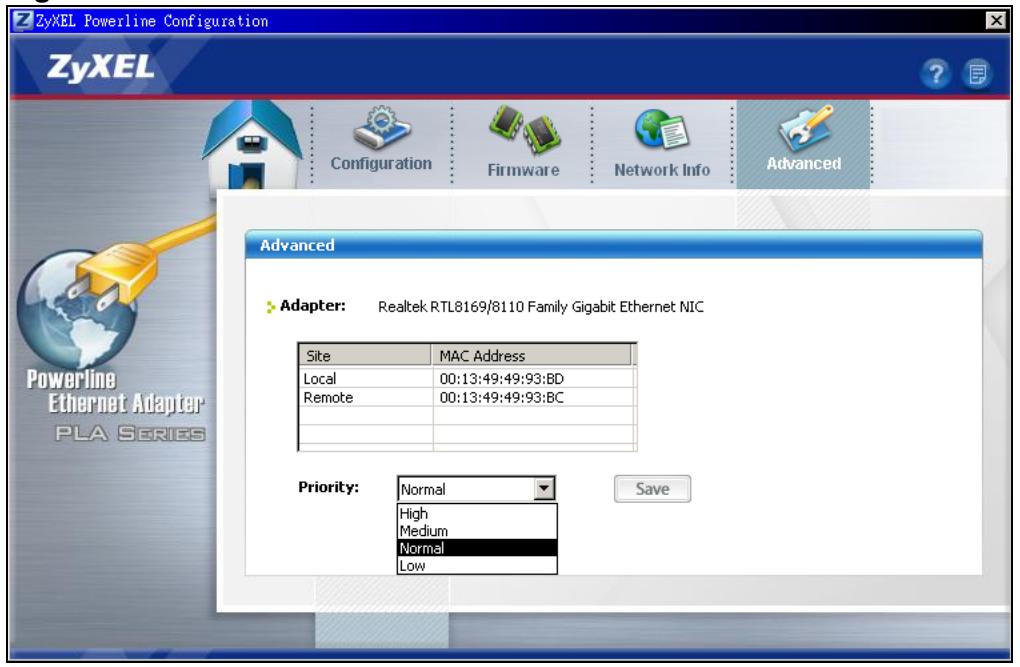
Task: Click the green arrow bullet beside Adapter
Action: (x=271, y=306)
